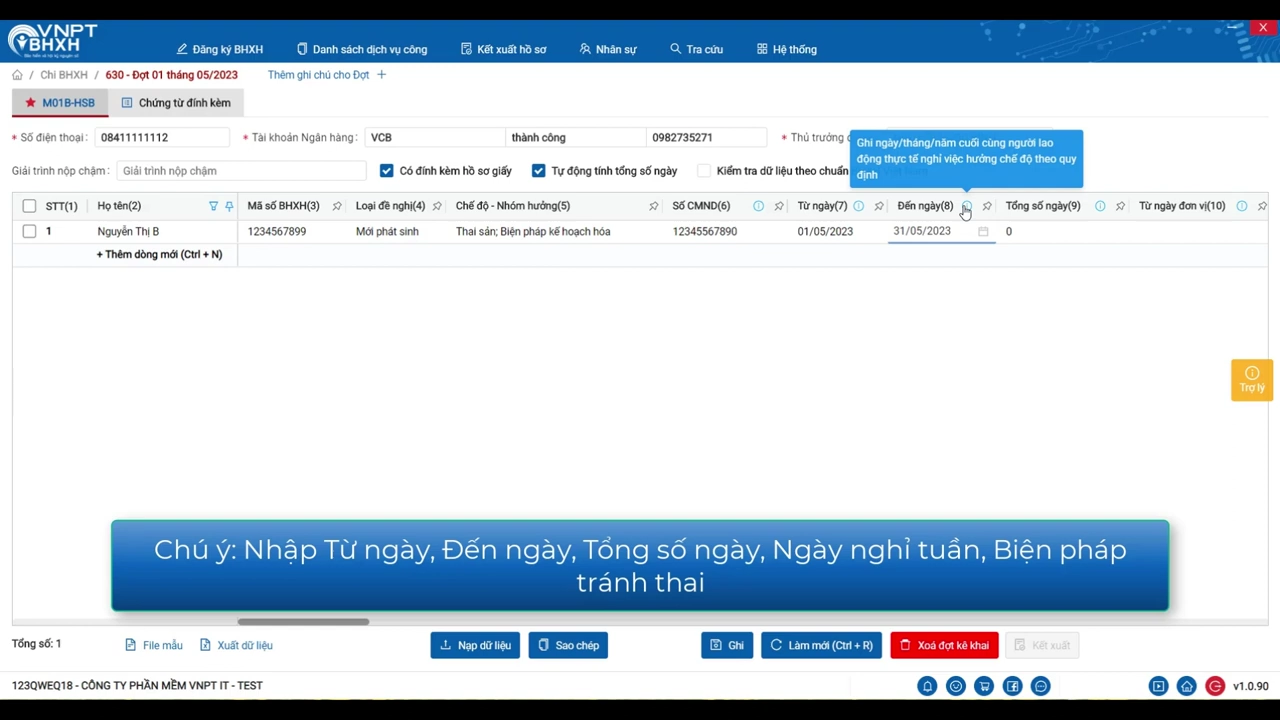This screenshot has width=1280, height=720.
Task: Click the shopping cart icon in the footer
Action: coord(984,686)
